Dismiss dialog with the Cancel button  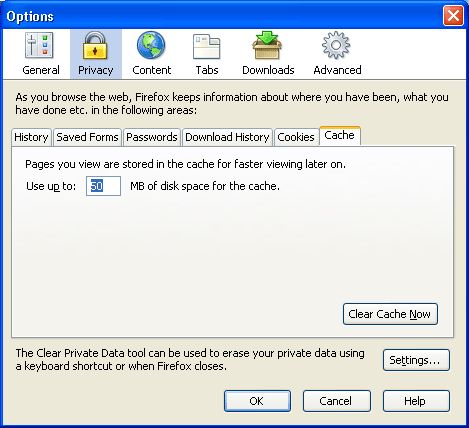pos(337,401)
